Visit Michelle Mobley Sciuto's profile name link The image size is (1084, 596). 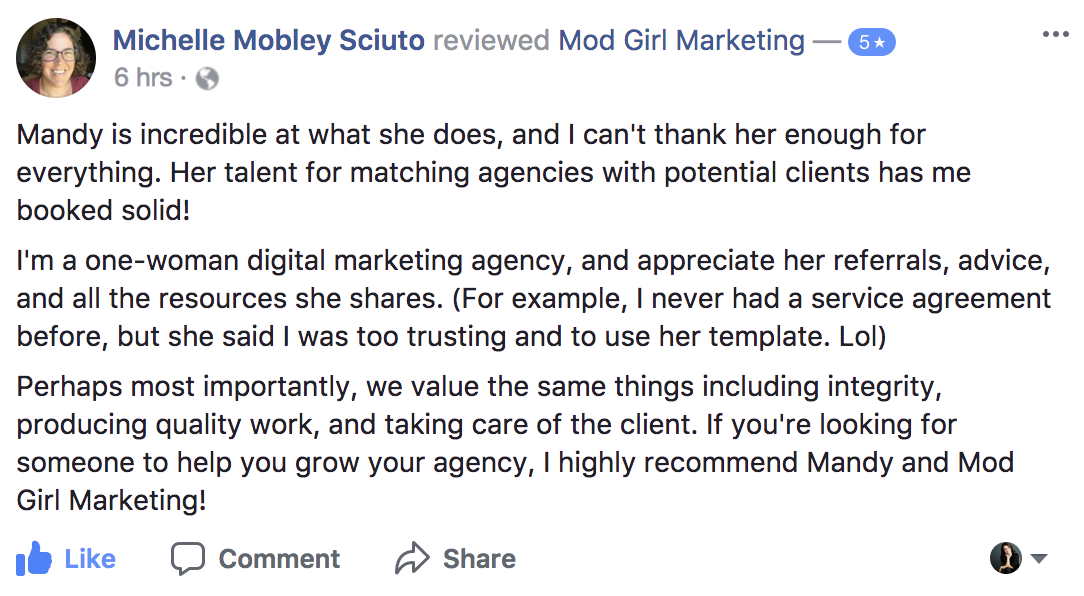tap(269, 41)
